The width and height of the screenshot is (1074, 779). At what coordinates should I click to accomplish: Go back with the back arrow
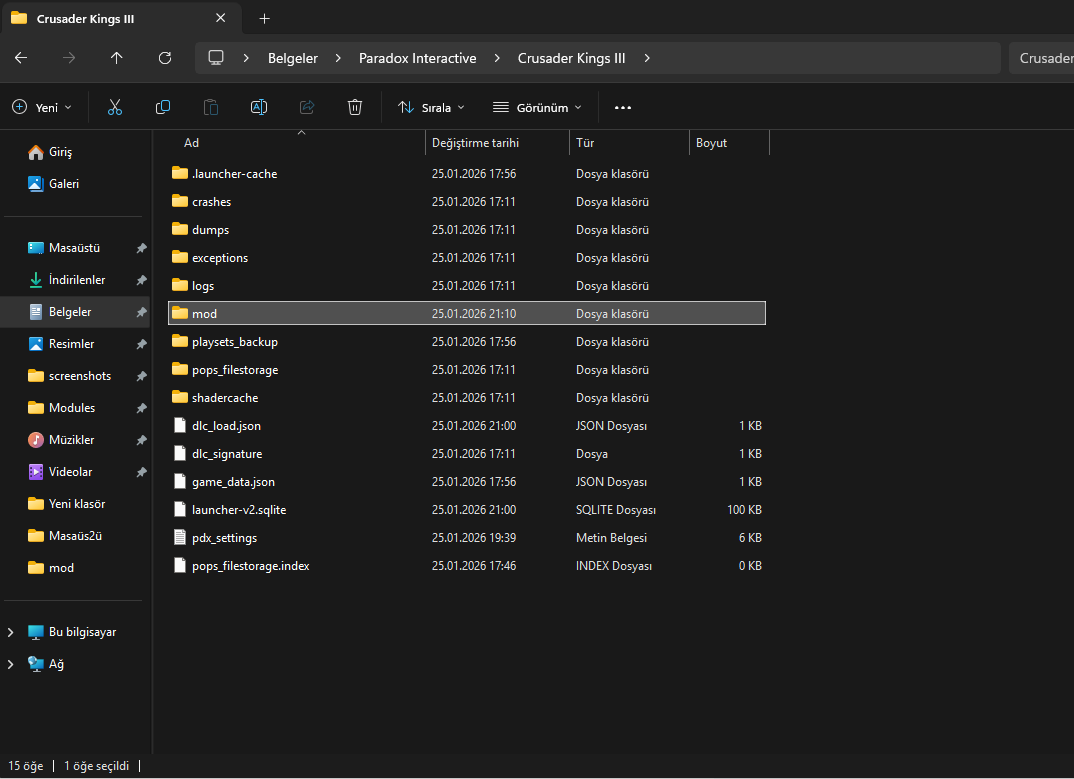pos(21,58)
